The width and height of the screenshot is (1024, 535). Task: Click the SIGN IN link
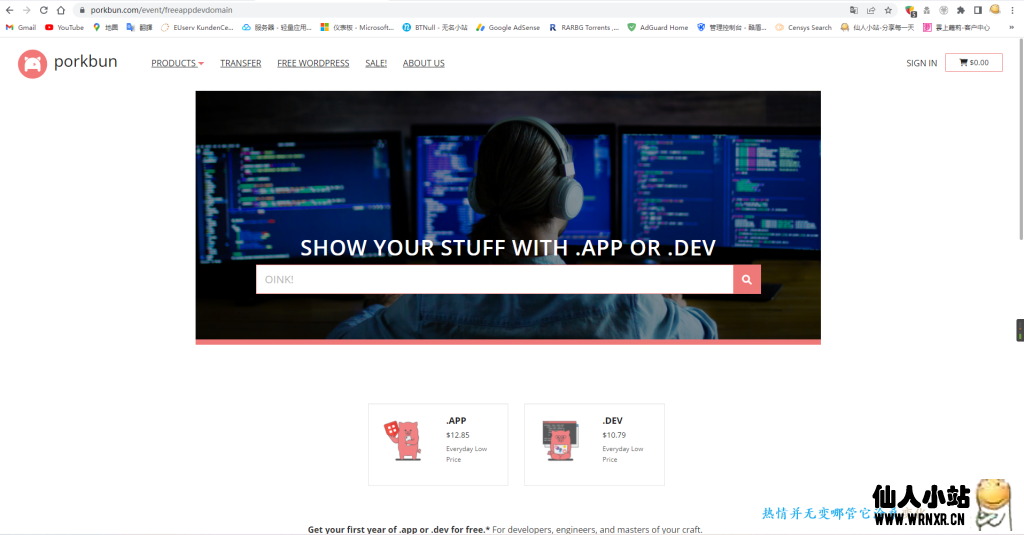click(x=921, y=63)
